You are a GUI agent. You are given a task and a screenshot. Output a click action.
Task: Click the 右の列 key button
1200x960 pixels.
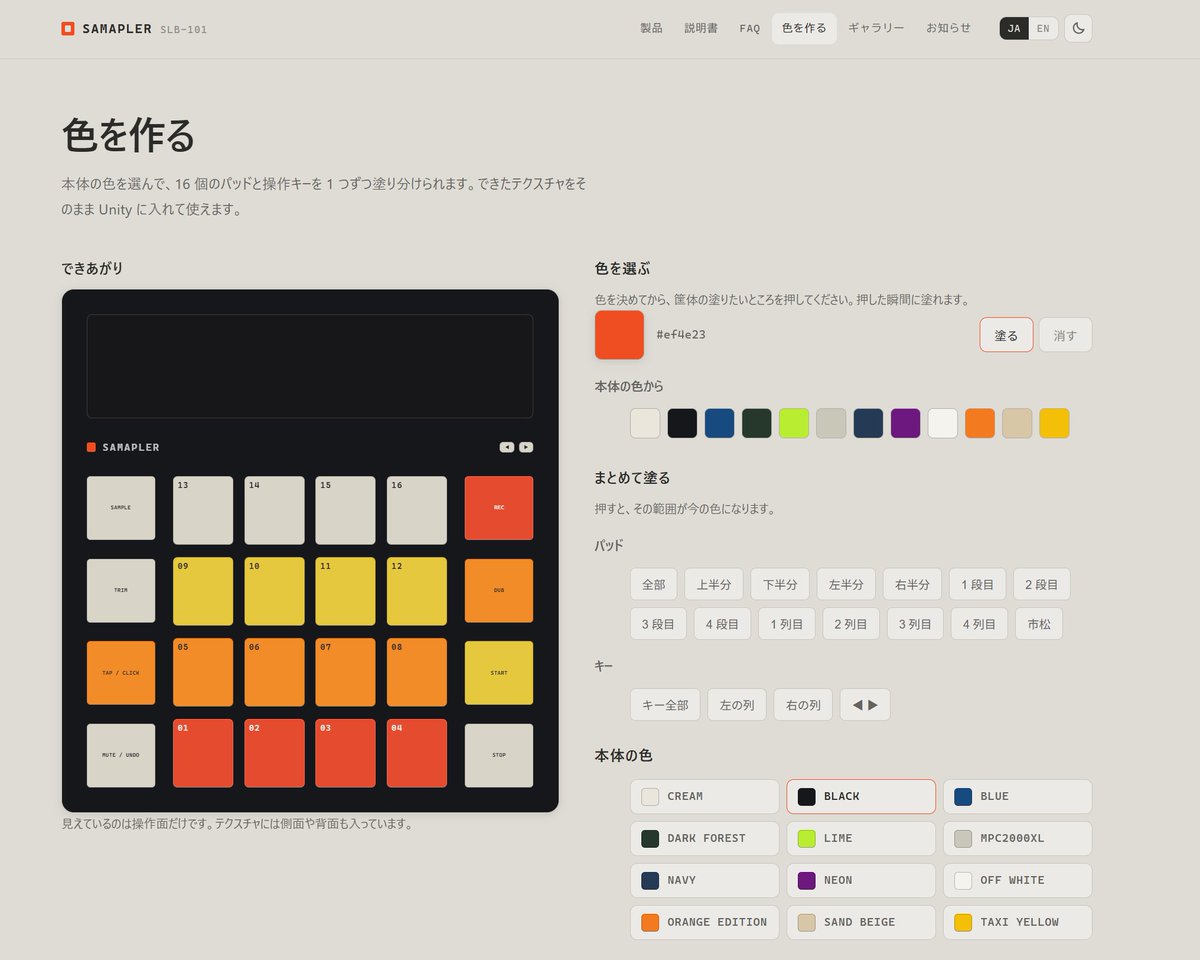[x=804, y=704]
